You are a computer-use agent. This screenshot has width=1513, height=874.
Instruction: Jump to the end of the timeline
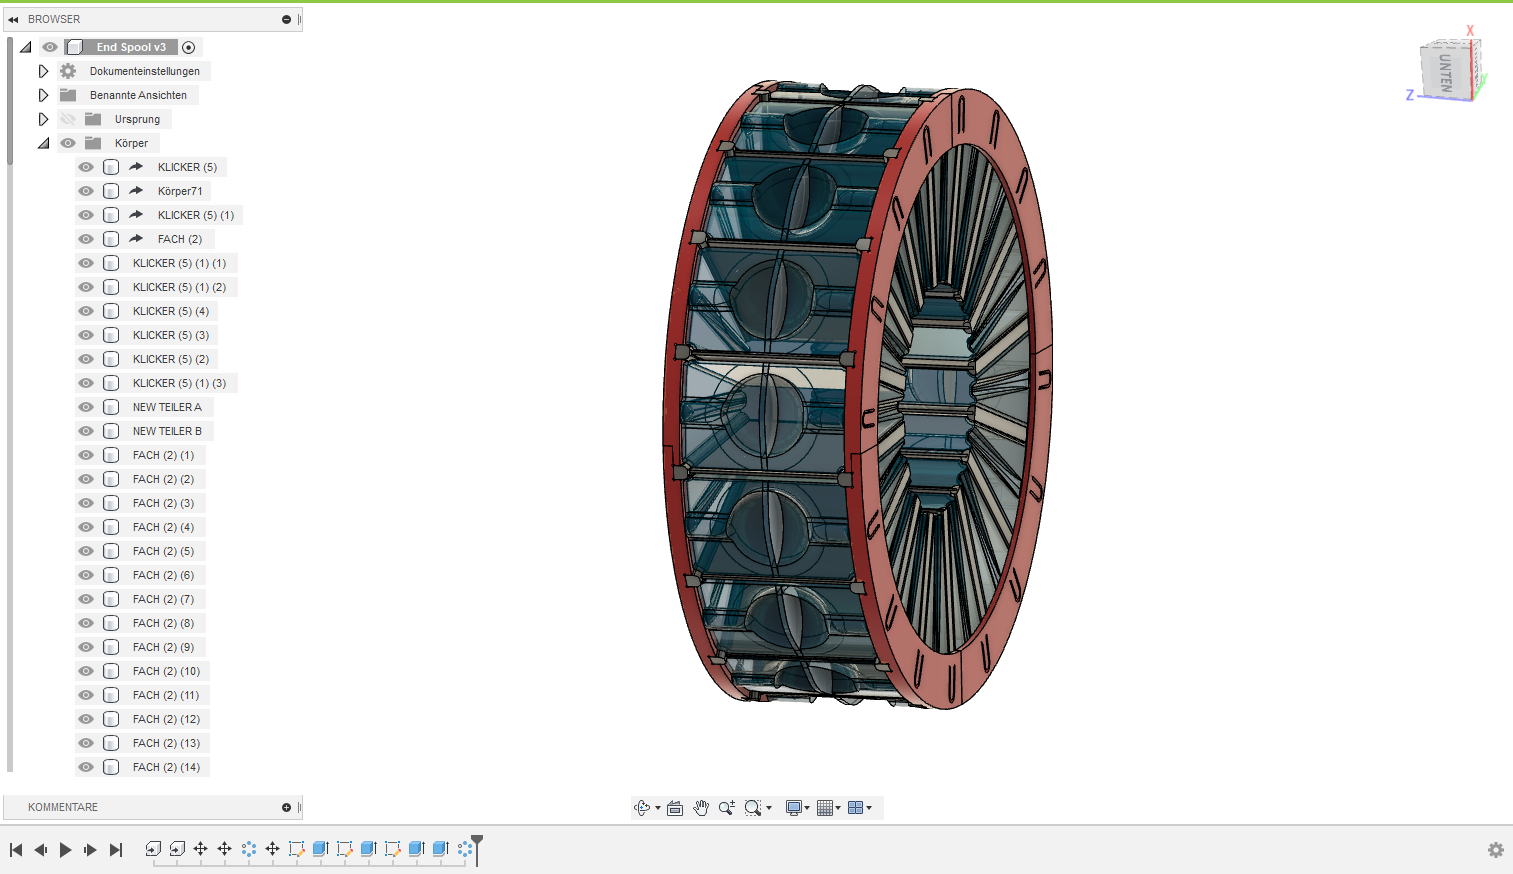[116, 850]
